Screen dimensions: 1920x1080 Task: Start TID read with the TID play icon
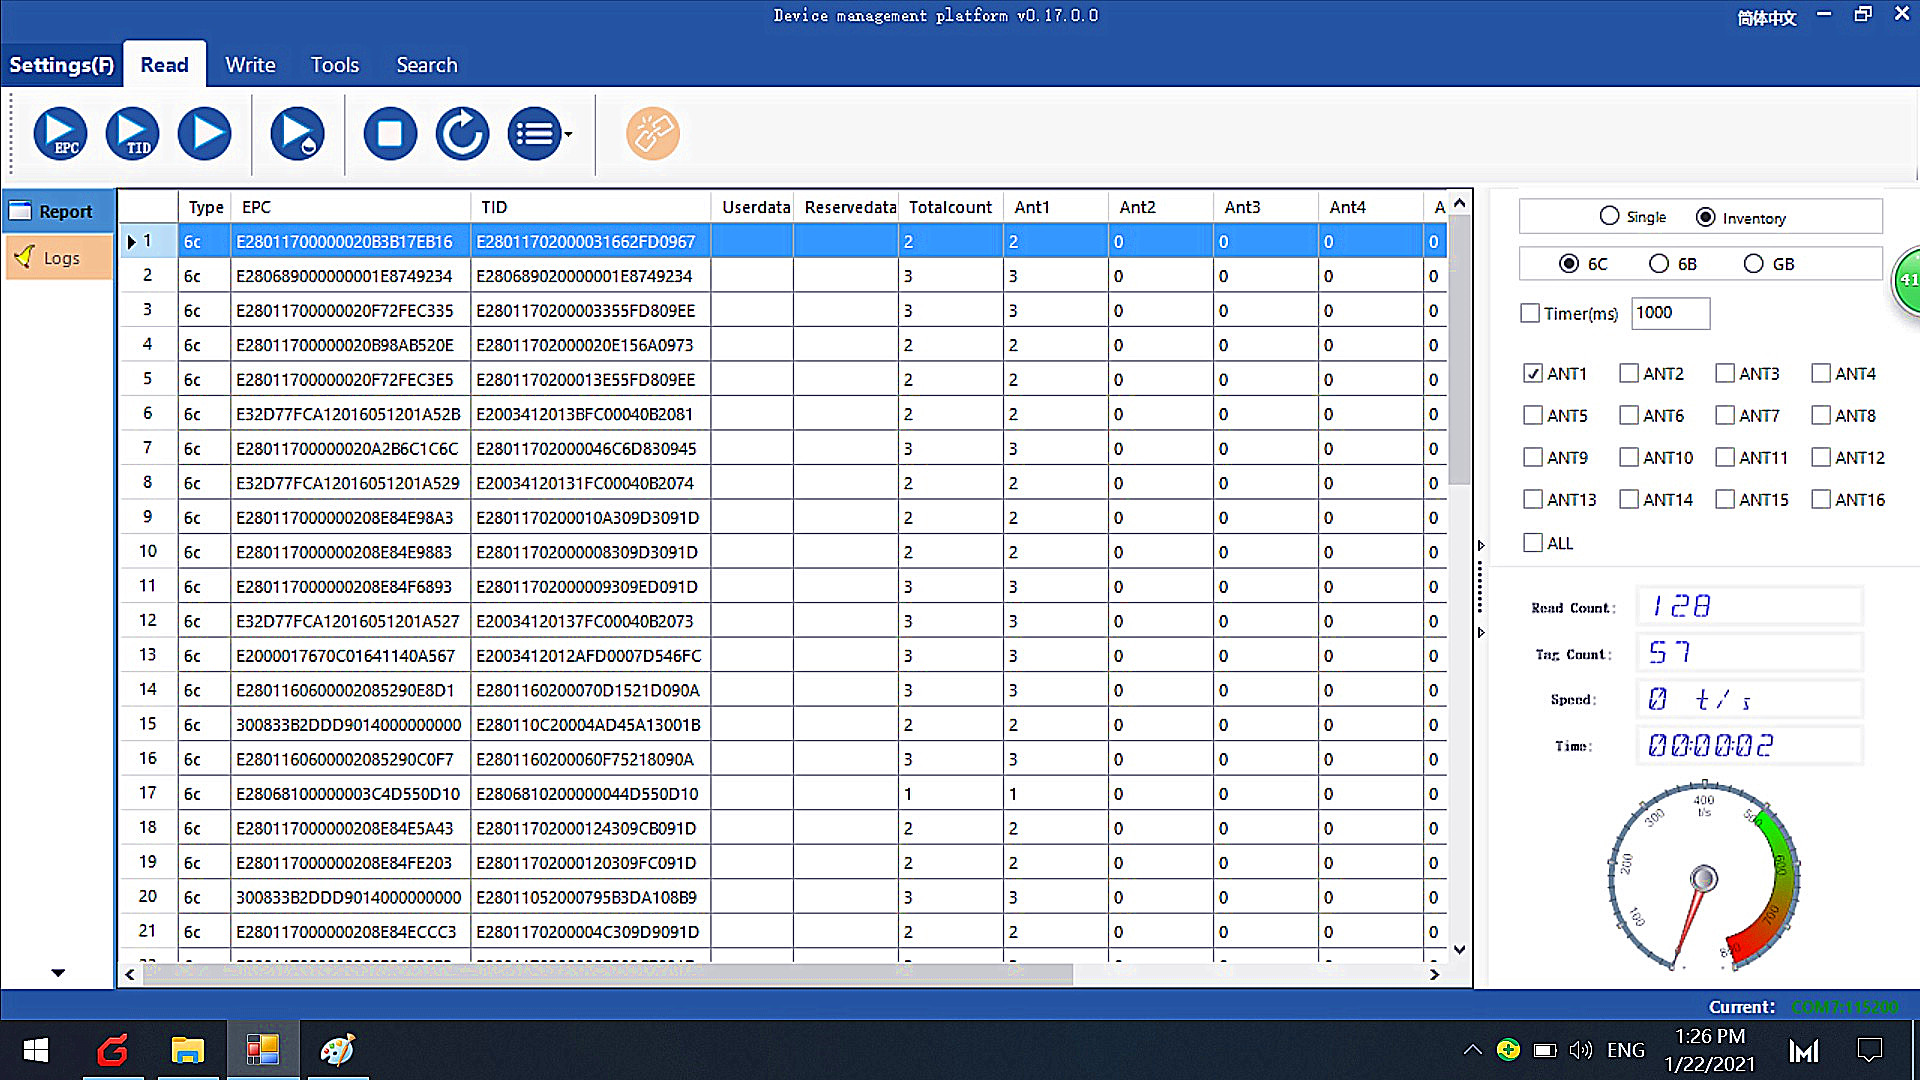132,133
